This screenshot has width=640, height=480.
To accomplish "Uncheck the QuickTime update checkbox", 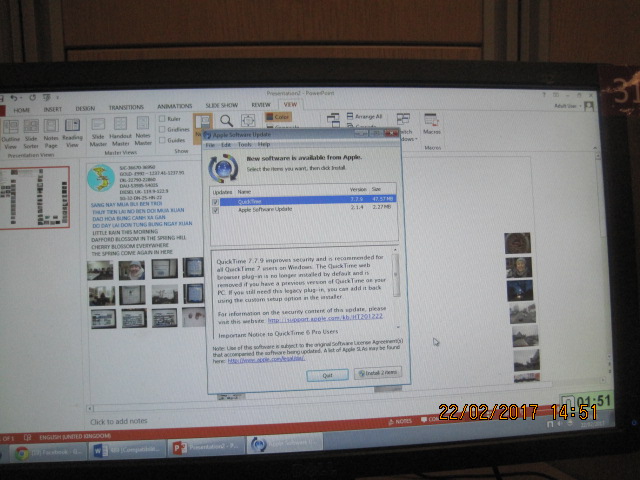I will 215,202.
